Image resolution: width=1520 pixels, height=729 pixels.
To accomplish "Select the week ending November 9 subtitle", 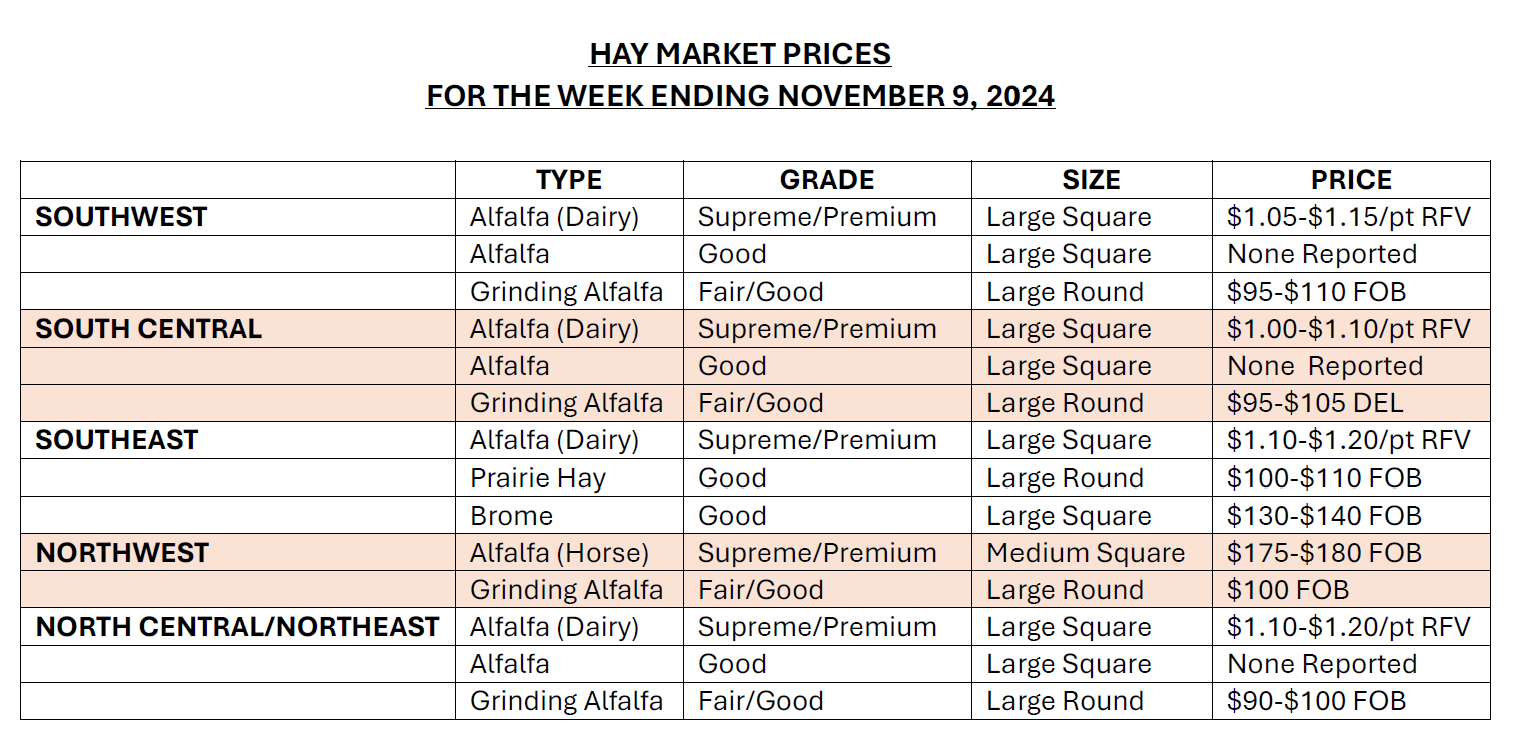I will coord(740,96).
